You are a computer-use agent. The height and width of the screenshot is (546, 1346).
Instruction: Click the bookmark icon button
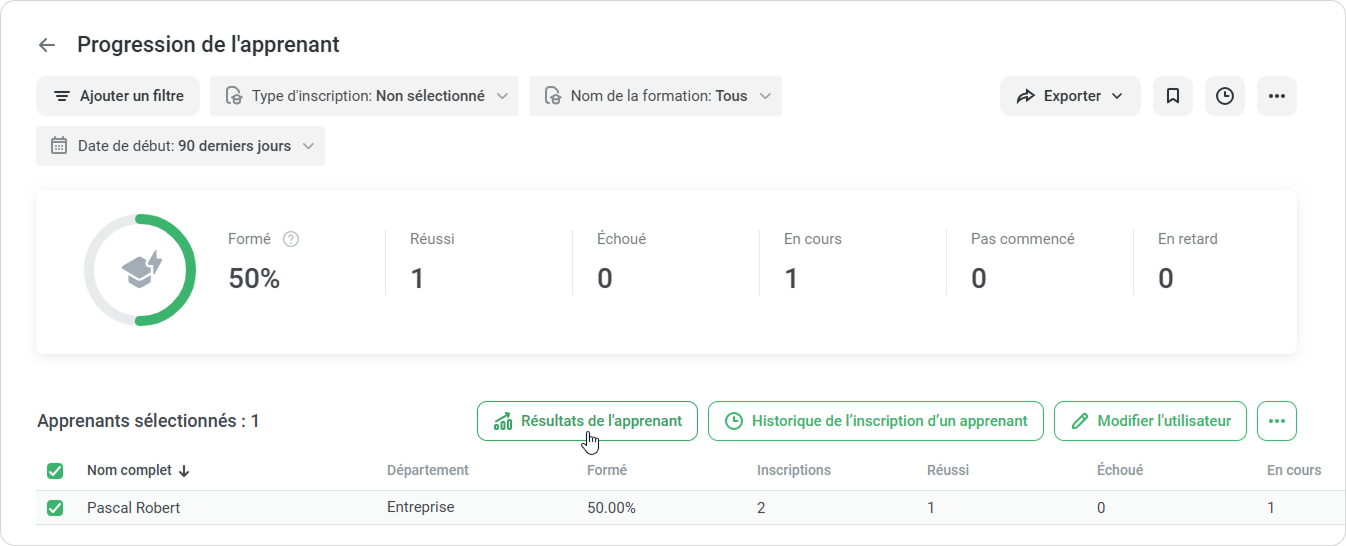pyautogui.click(x=1173, y=96)
